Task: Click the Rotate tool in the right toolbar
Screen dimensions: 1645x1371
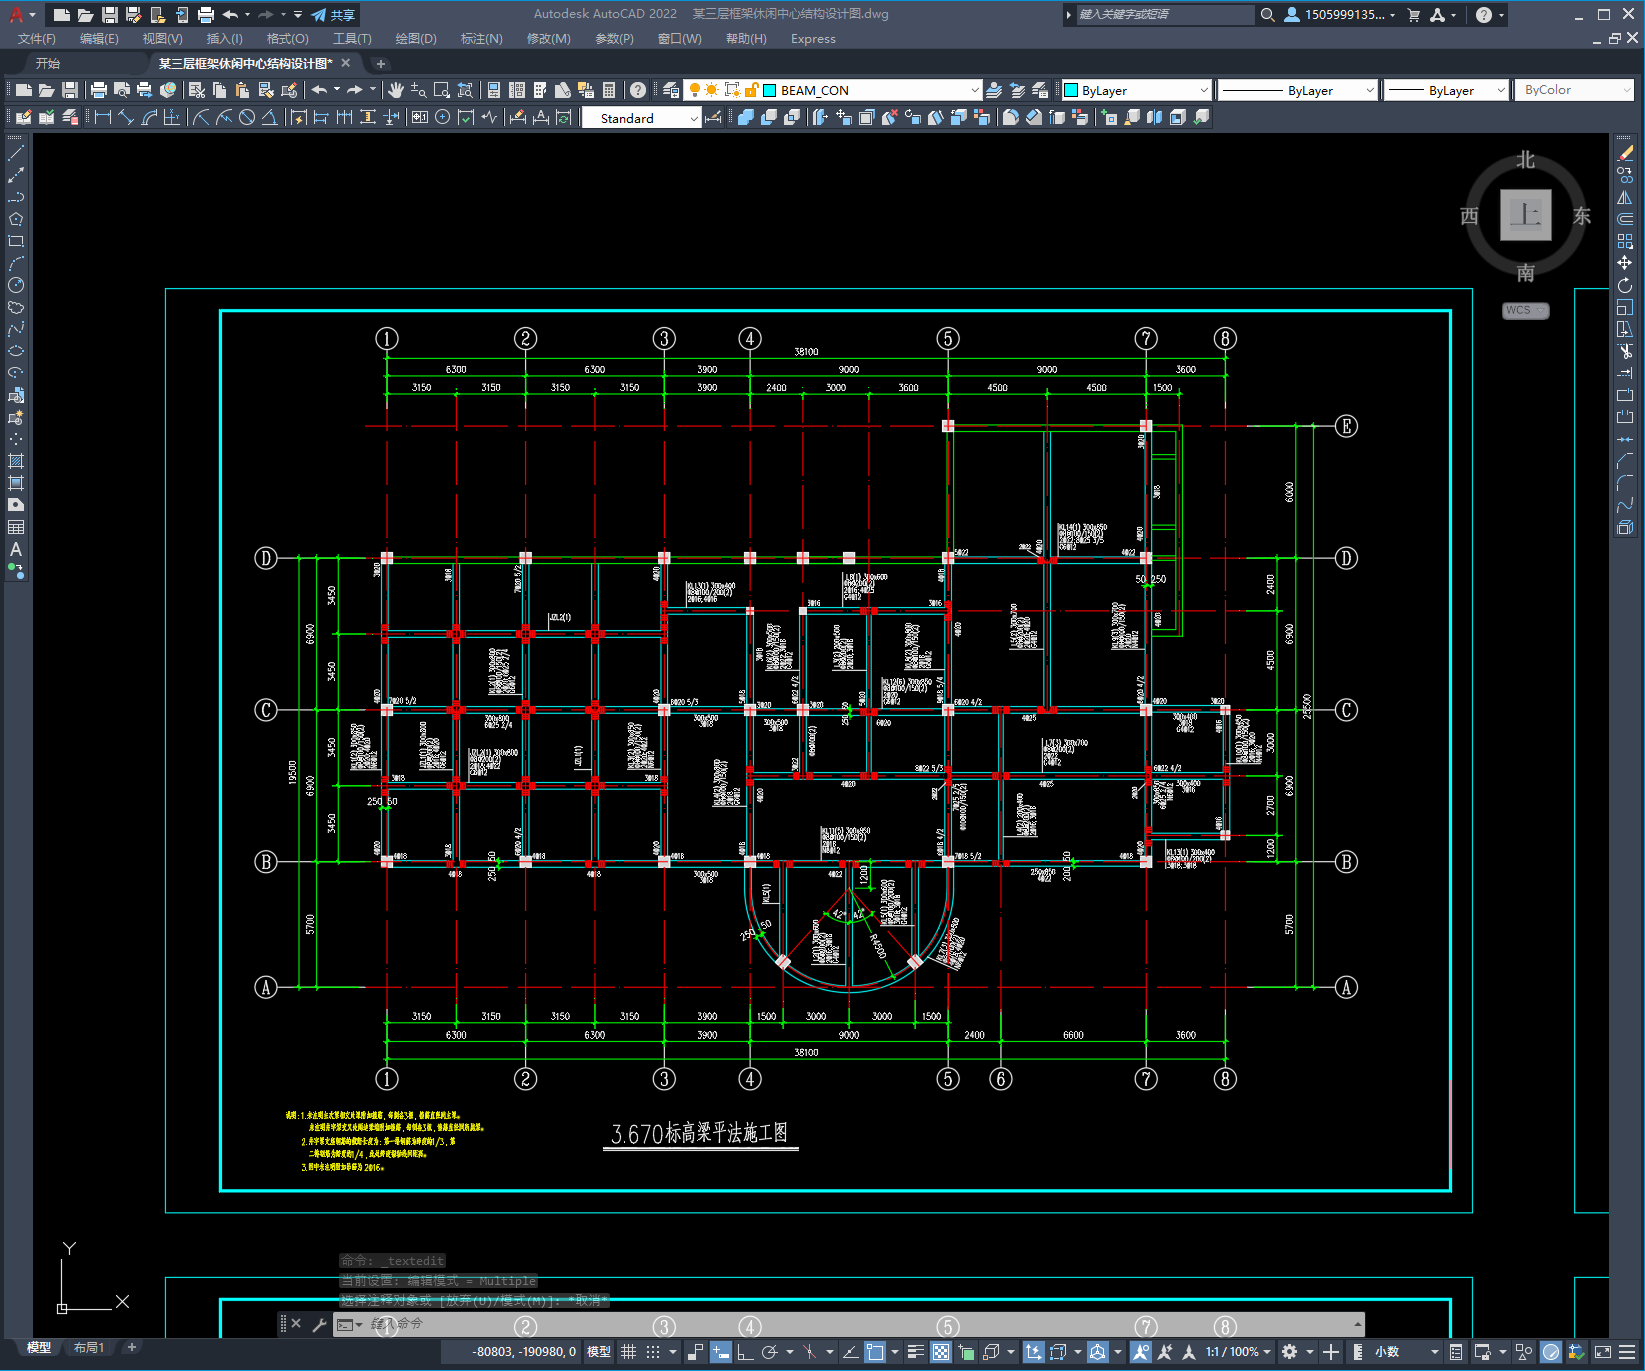Action: pyautogui.click(x=1625, y=285)
